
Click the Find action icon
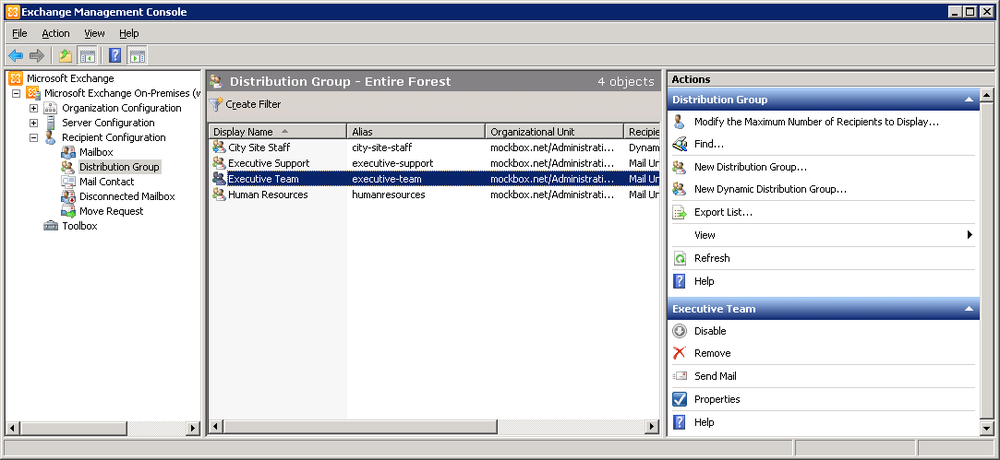point(680,144)
